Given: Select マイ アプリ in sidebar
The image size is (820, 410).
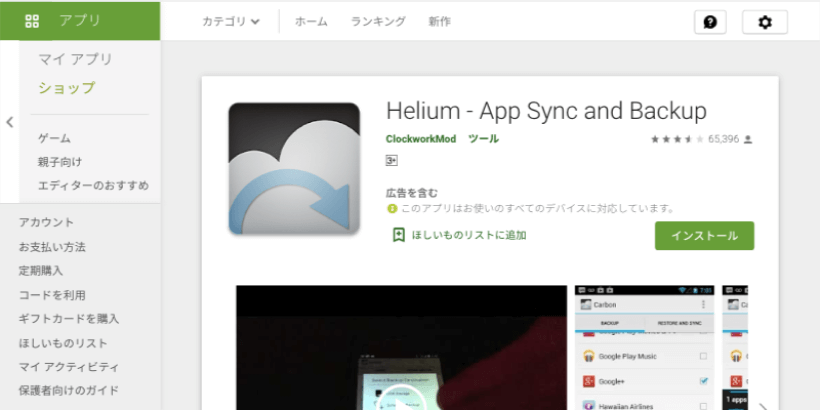Looking at the screenshot, I should pyautogui.click(x=75, y=59).
